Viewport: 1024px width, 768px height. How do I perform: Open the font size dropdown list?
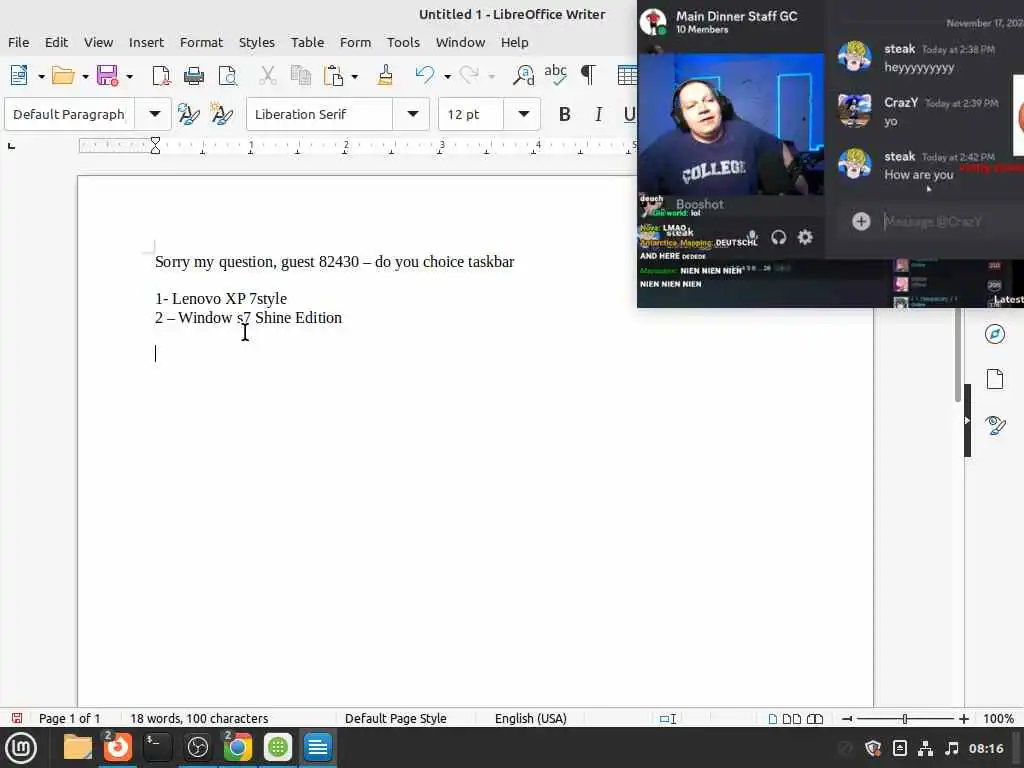coord(523,114)
